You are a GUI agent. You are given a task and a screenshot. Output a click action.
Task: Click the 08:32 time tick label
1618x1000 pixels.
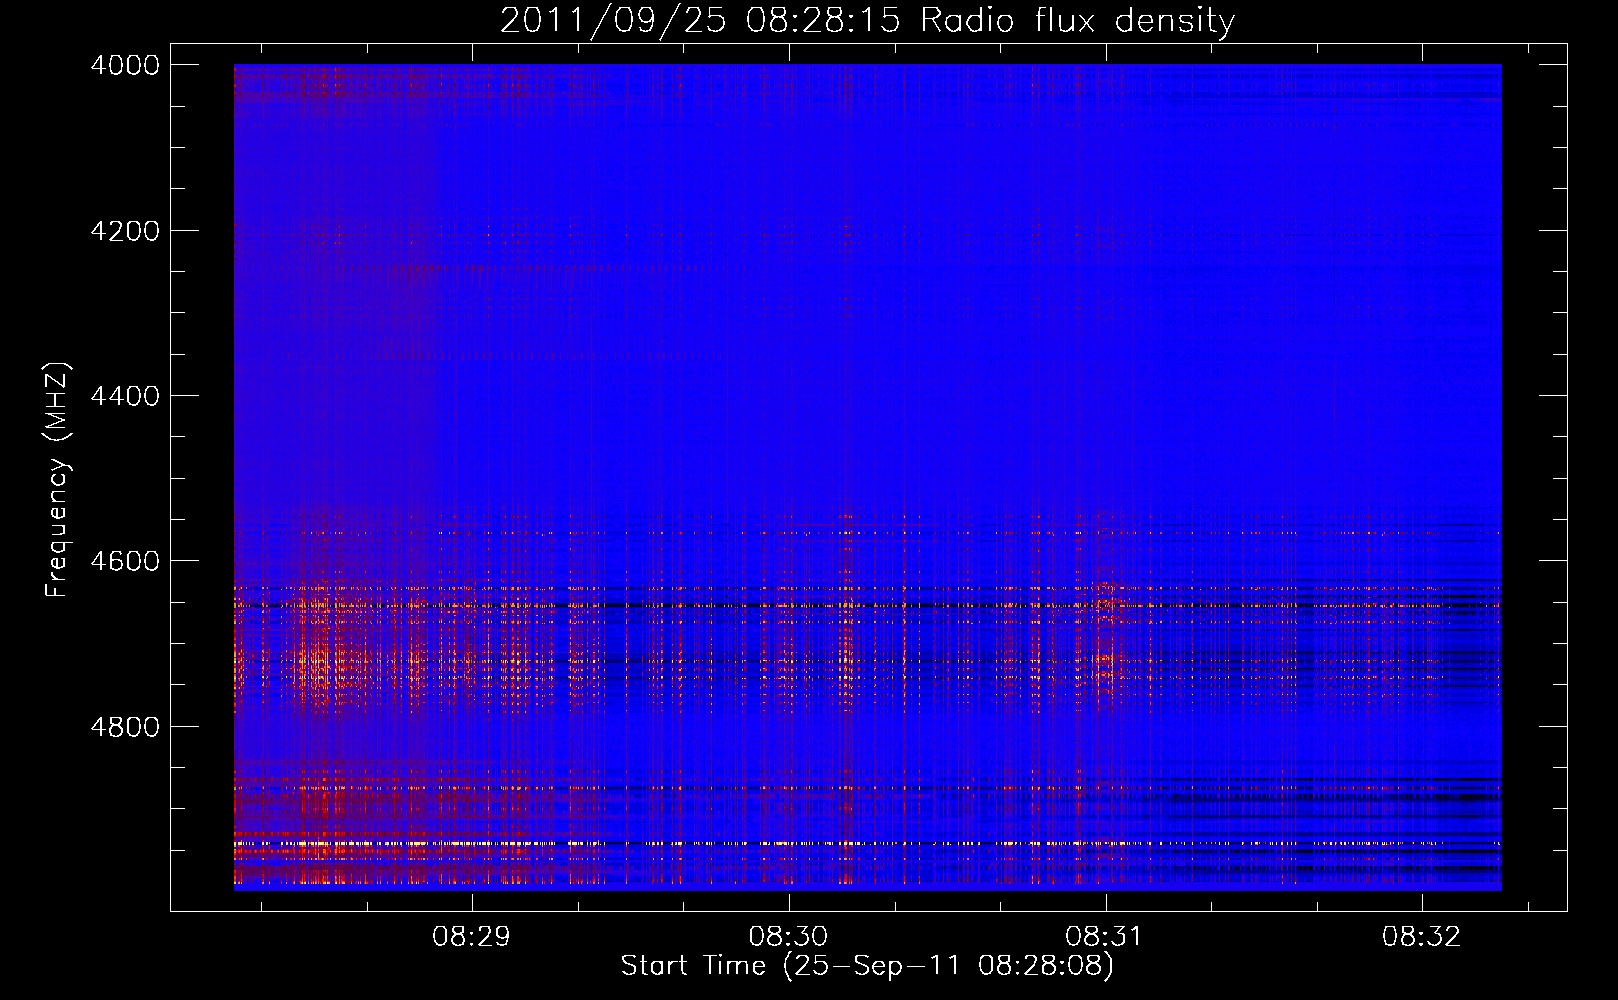1421,937
